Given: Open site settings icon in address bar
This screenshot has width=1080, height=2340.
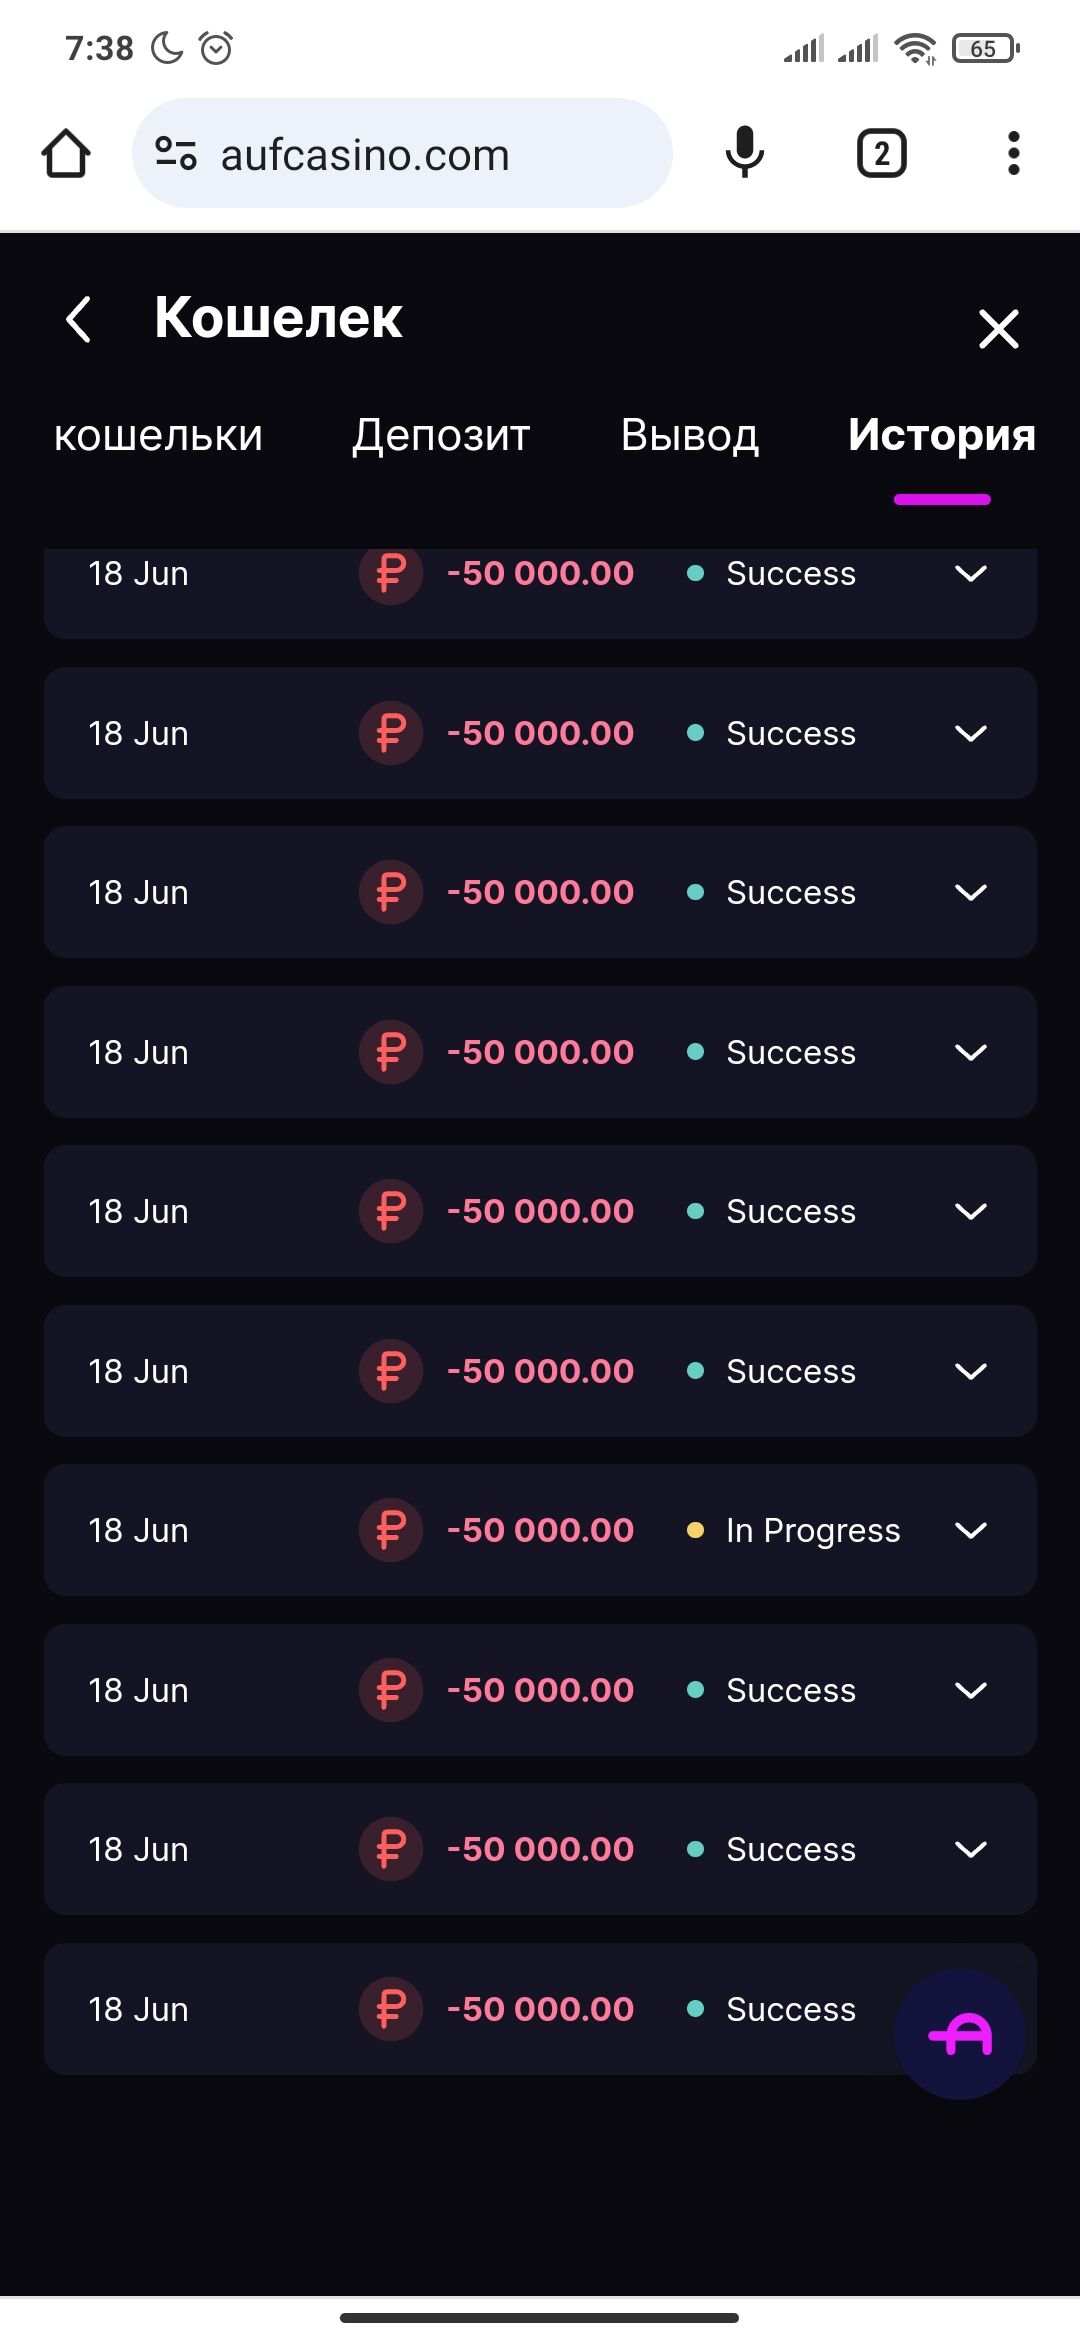Looking at the screenshot, I should point(176,154).
